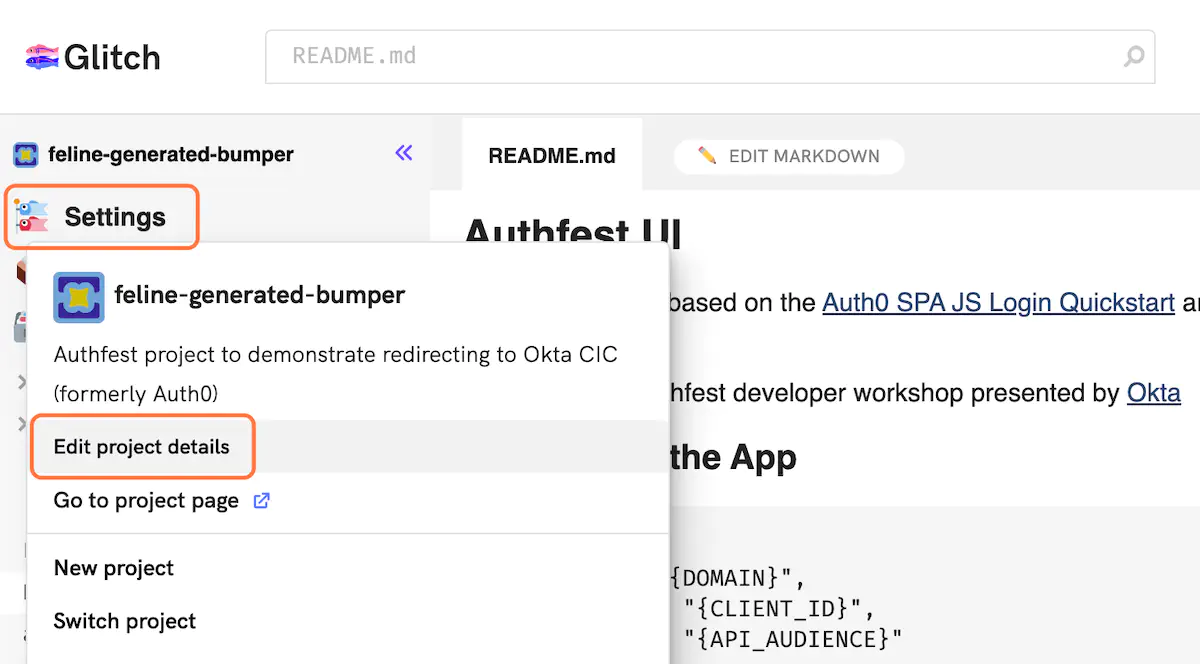The height and width of the screenshot is (664, 1200).
Task: Click the "{API_AUDIENCE}" code text
Action: (x=793, y=638)
